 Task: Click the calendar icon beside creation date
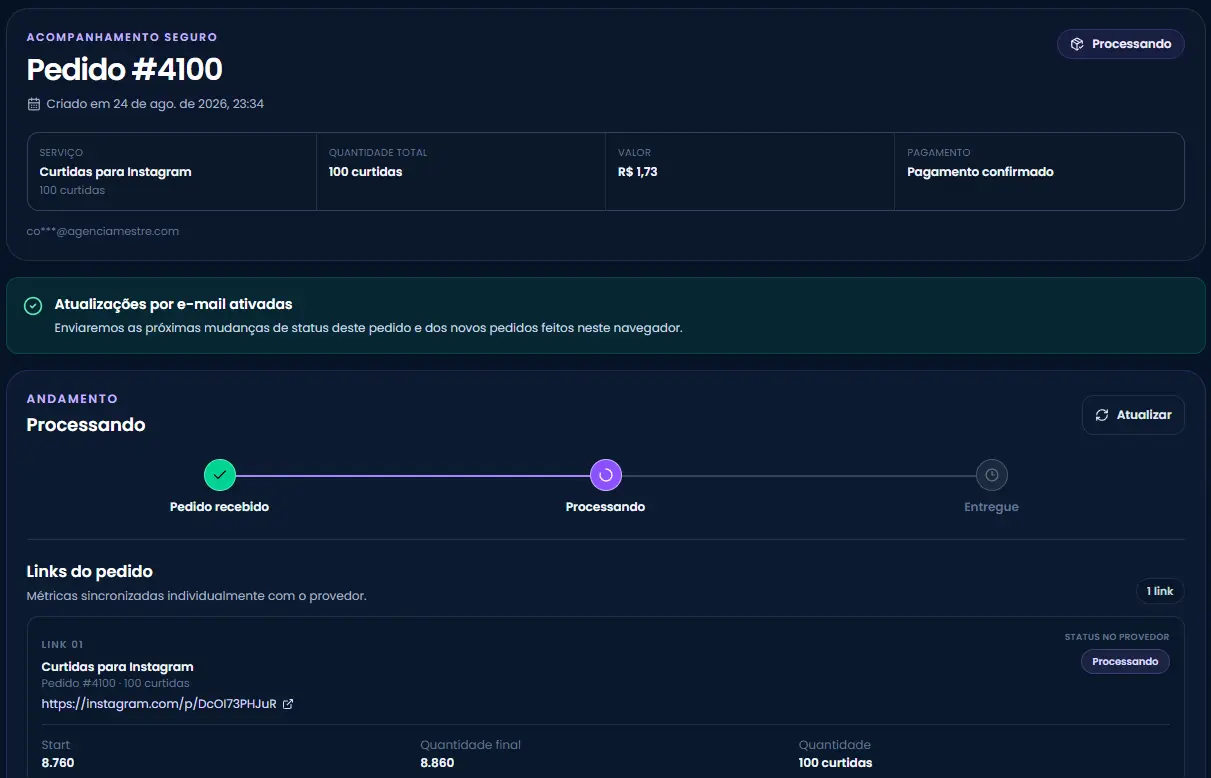coord(34,104)
